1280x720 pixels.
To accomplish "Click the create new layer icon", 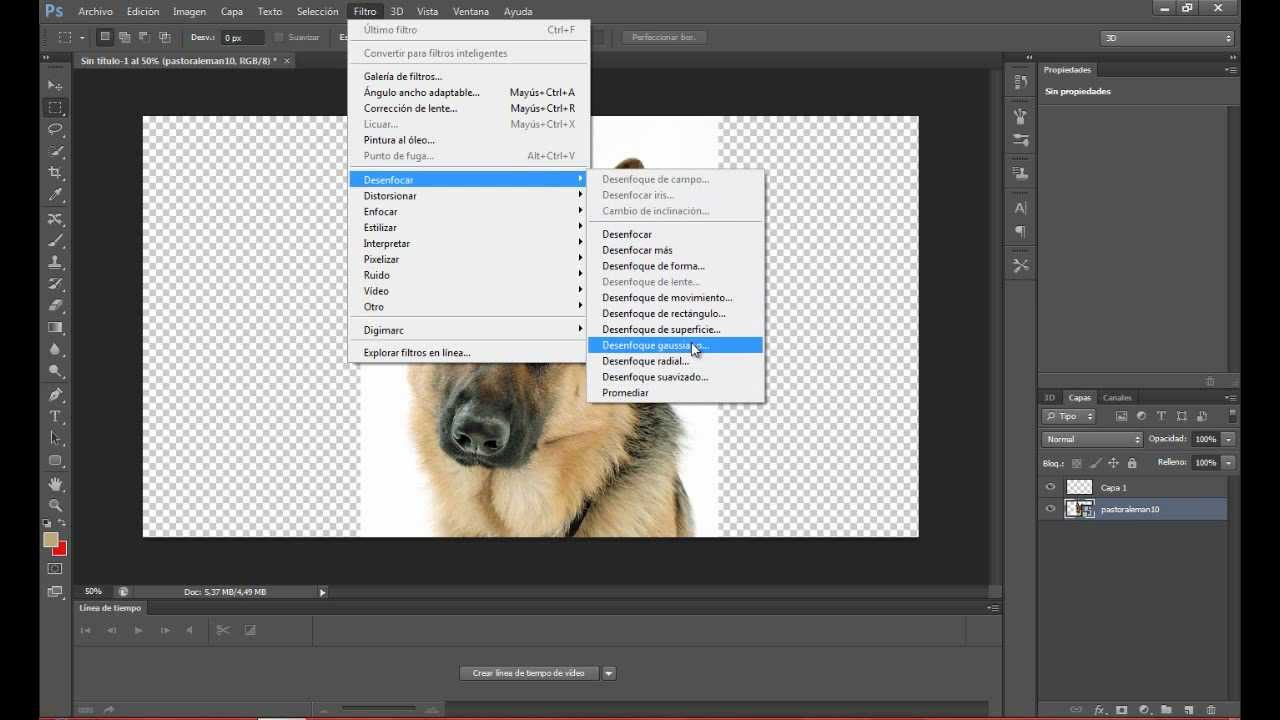I will pos(1188,710).
